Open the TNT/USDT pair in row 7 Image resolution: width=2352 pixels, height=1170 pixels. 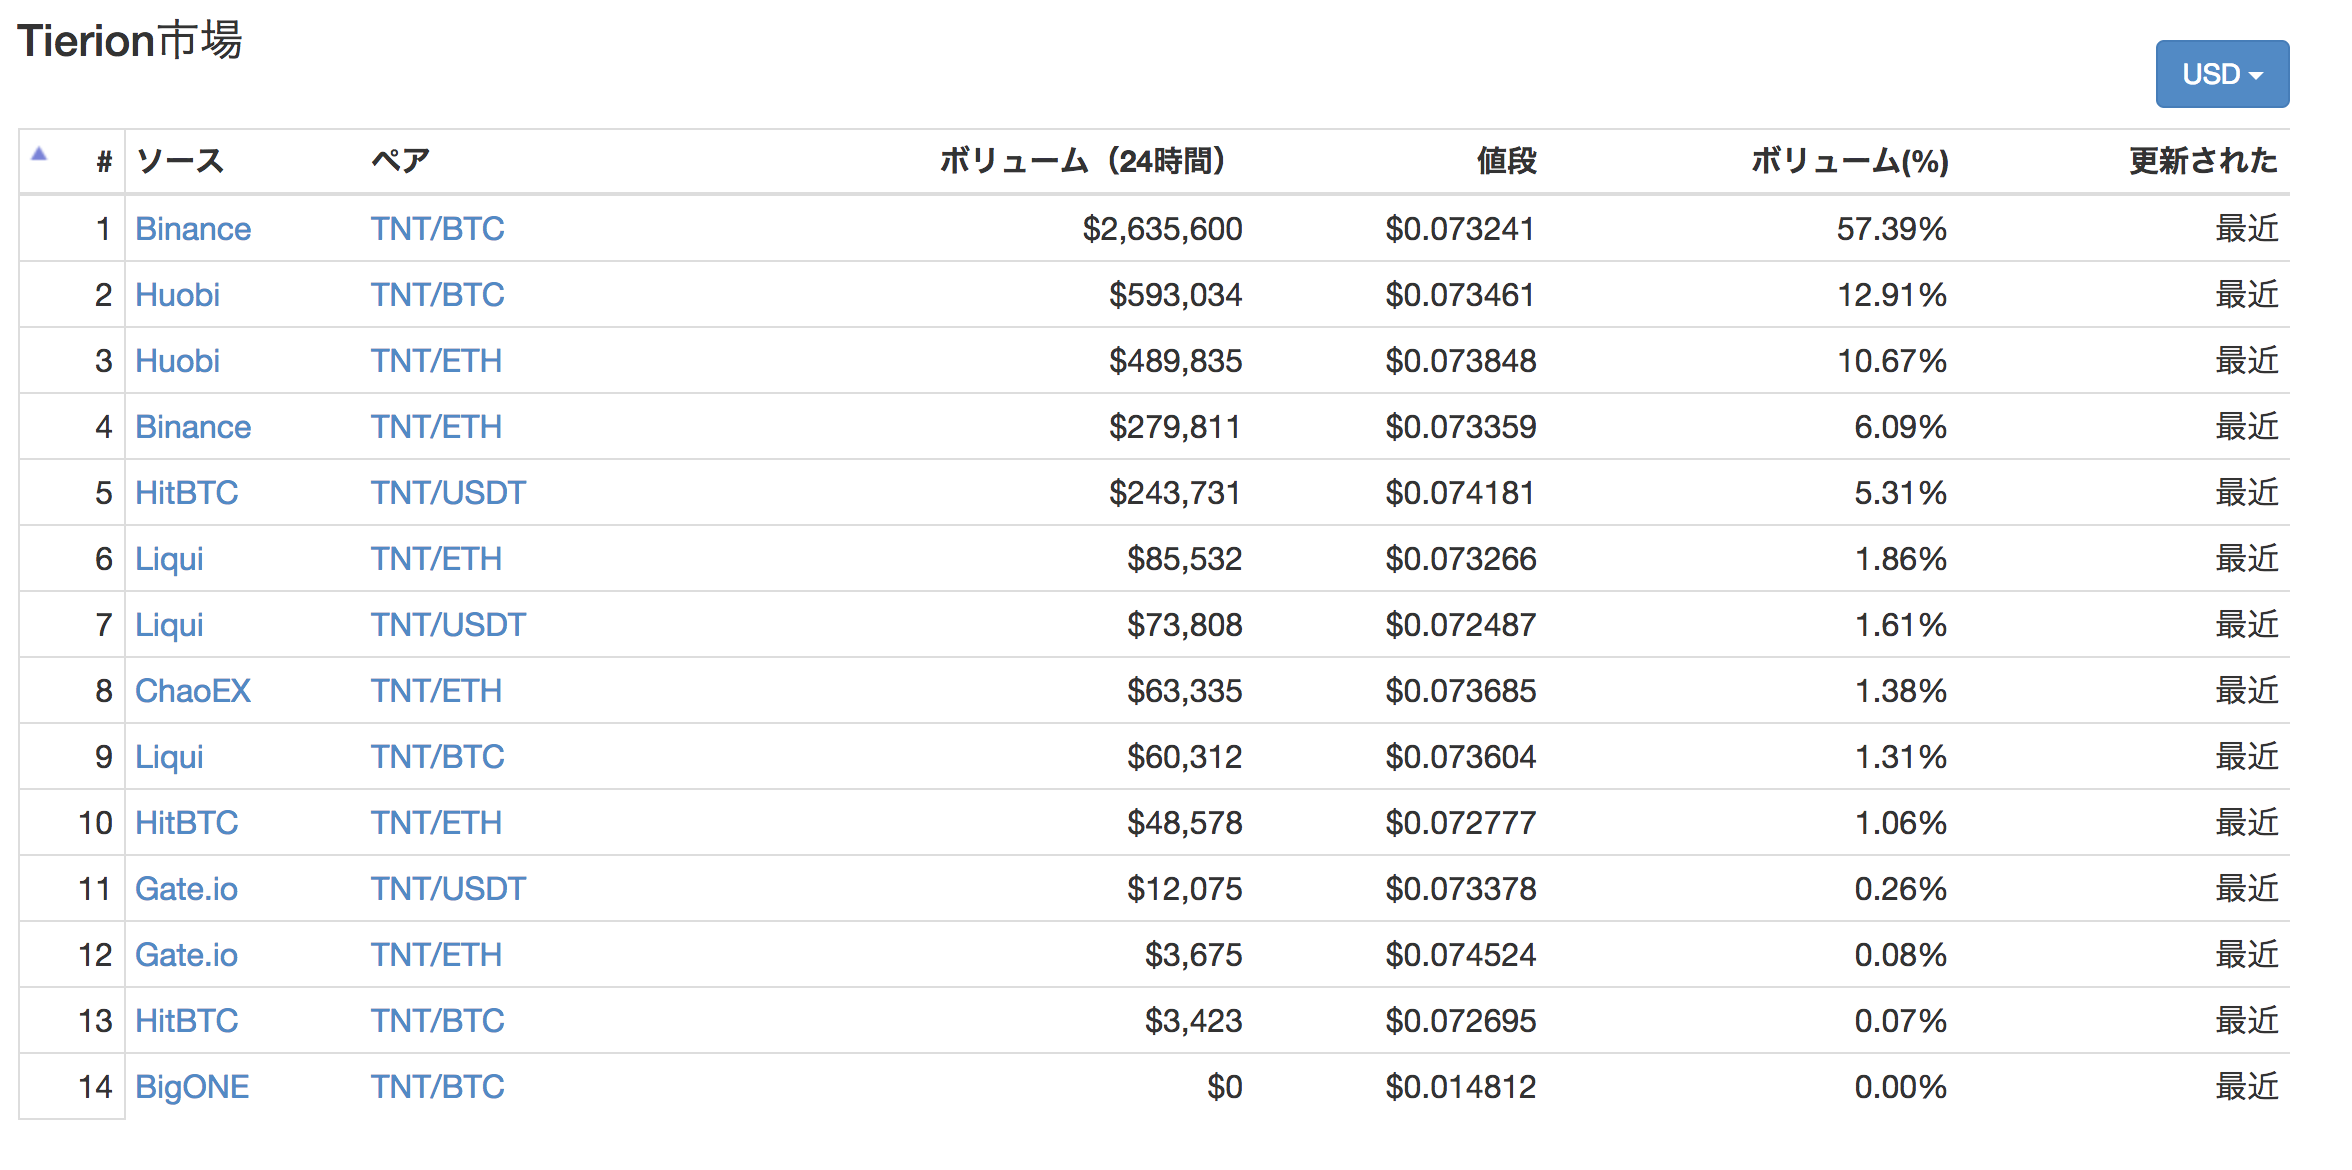(448, 625)
